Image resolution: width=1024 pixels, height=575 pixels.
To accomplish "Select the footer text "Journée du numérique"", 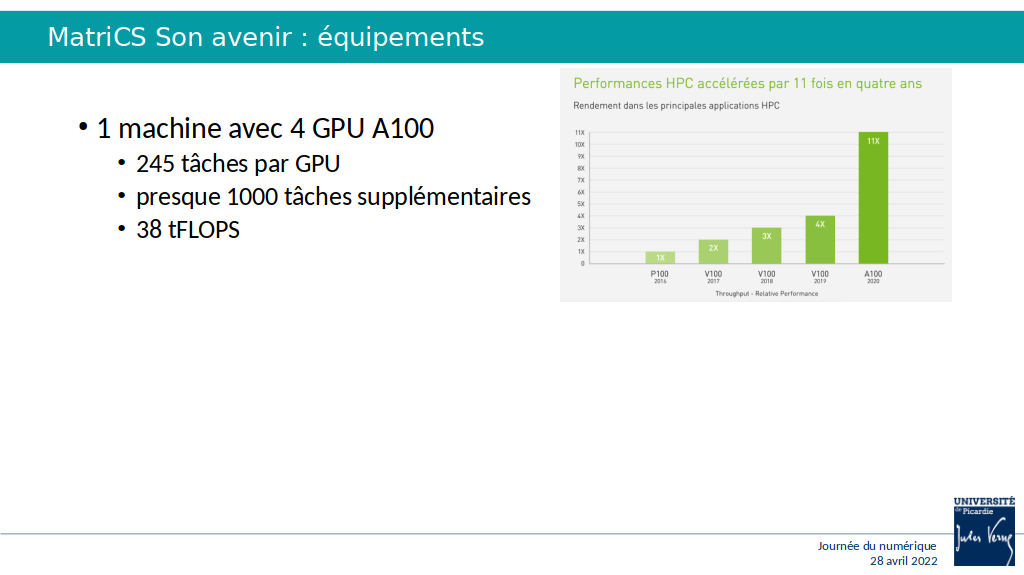I will 877,546.
